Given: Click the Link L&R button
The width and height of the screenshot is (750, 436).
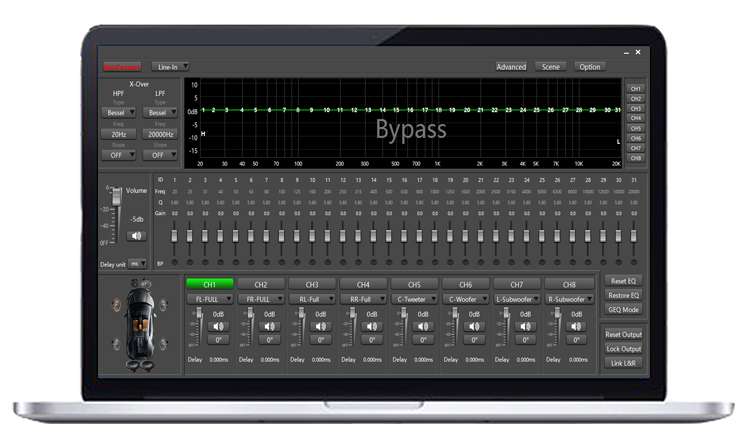Looking at the screenshot, I should [623, 362].
